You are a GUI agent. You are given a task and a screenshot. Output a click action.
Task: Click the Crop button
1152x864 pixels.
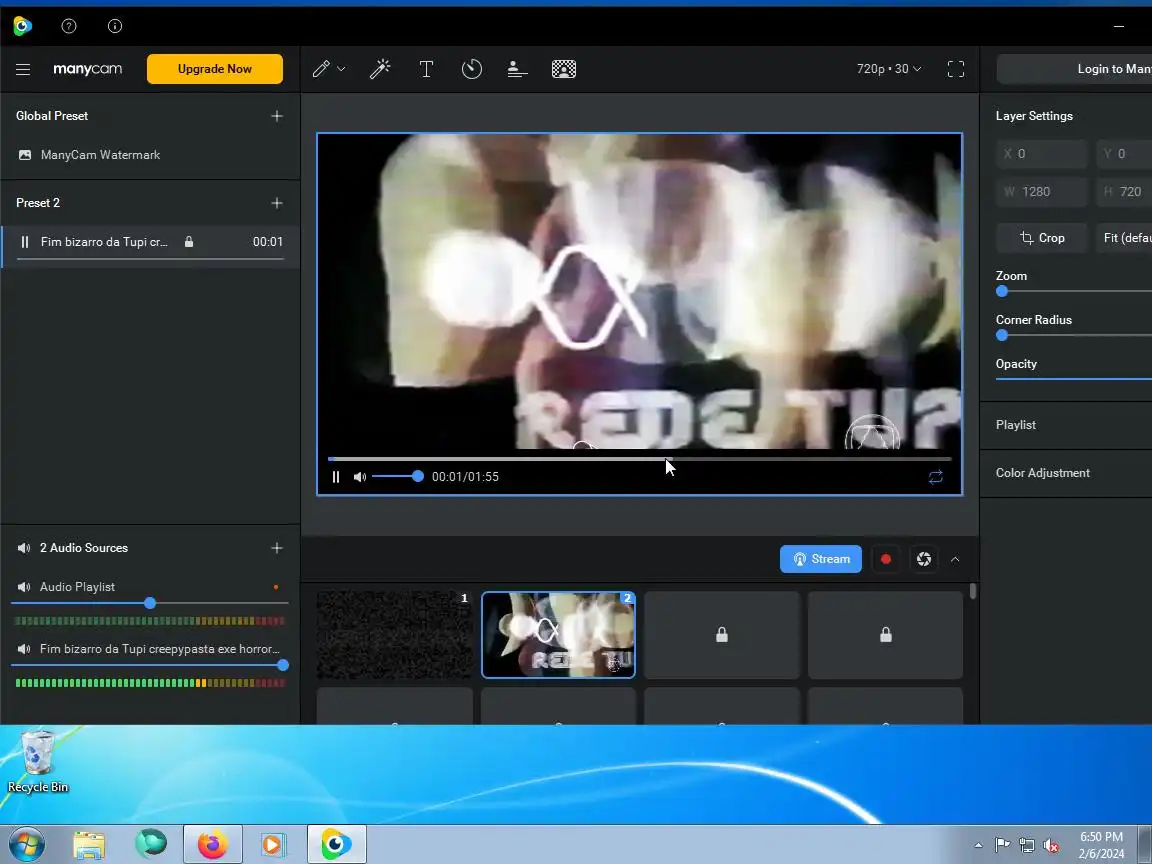[x=1042, y=238]
